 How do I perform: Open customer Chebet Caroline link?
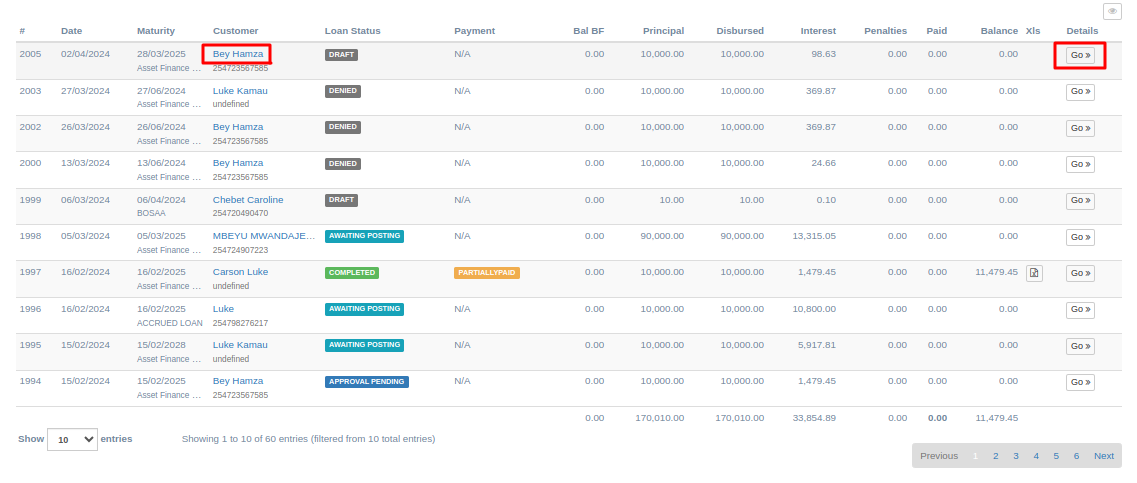tap(248, 199)
